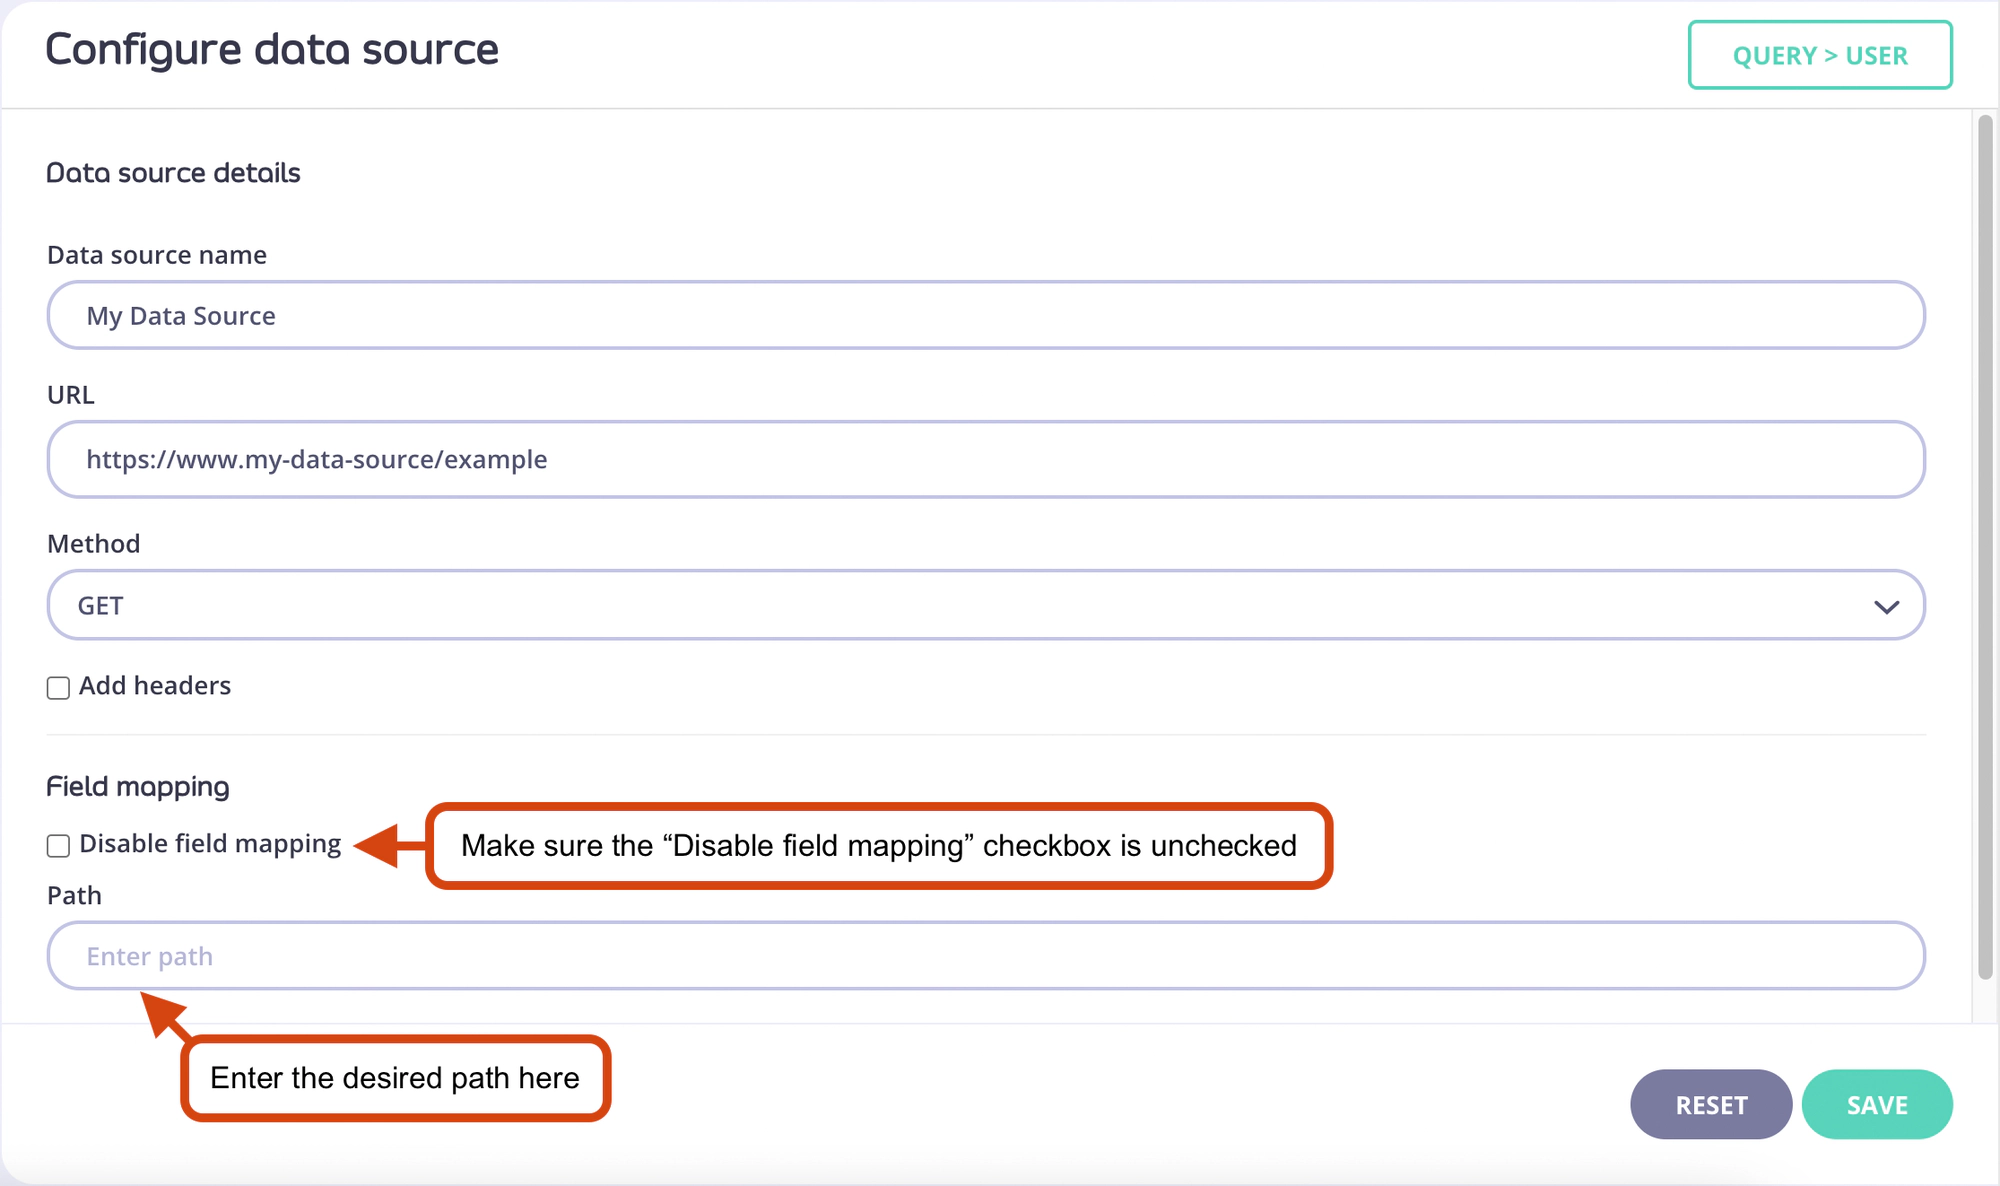The image size is (2000, 1186).
Task: Click the example URL text
Action: (316, 459)
